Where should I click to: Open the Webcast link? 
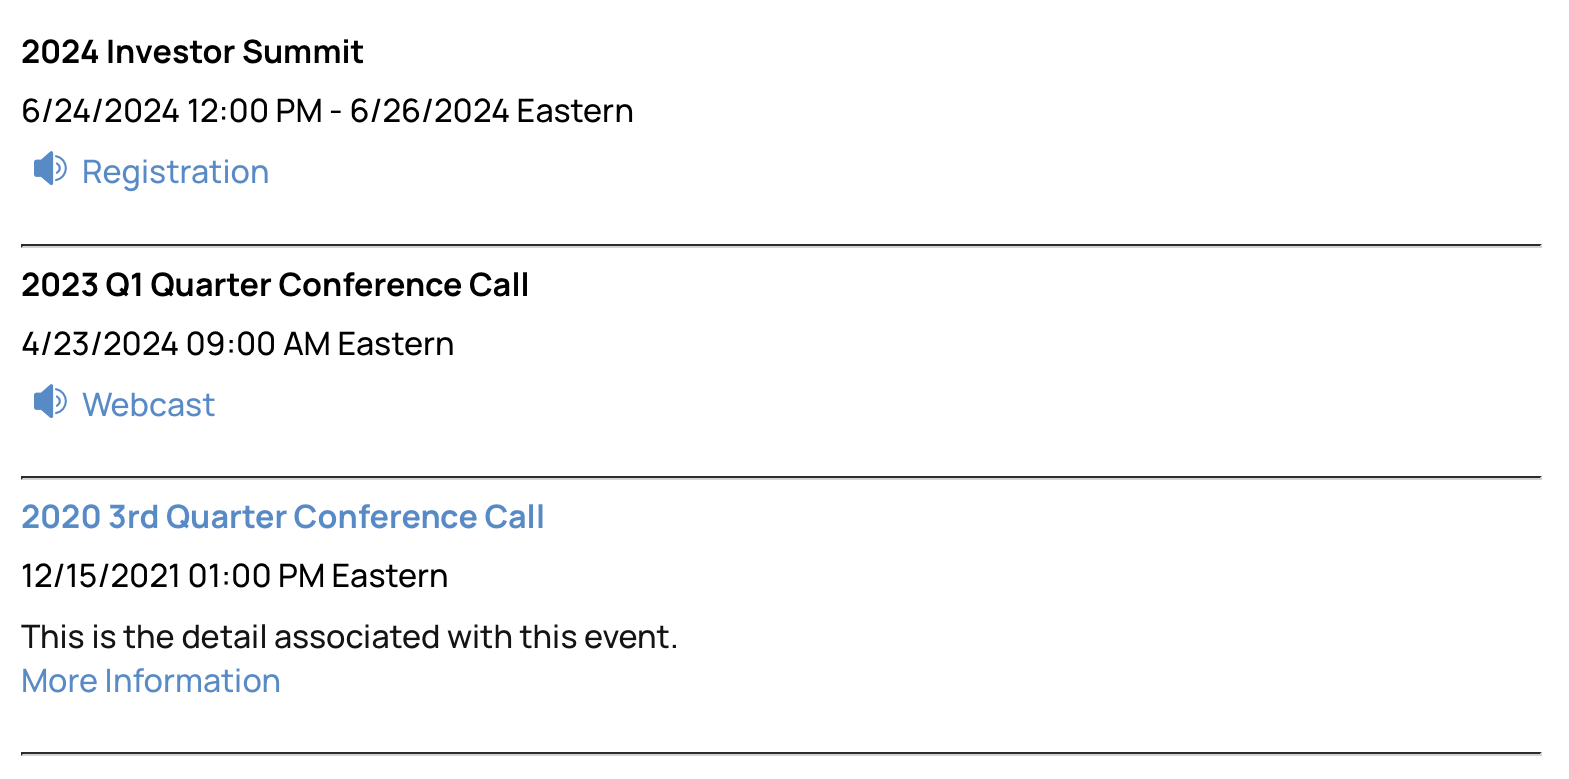click(x=148, y=405)
